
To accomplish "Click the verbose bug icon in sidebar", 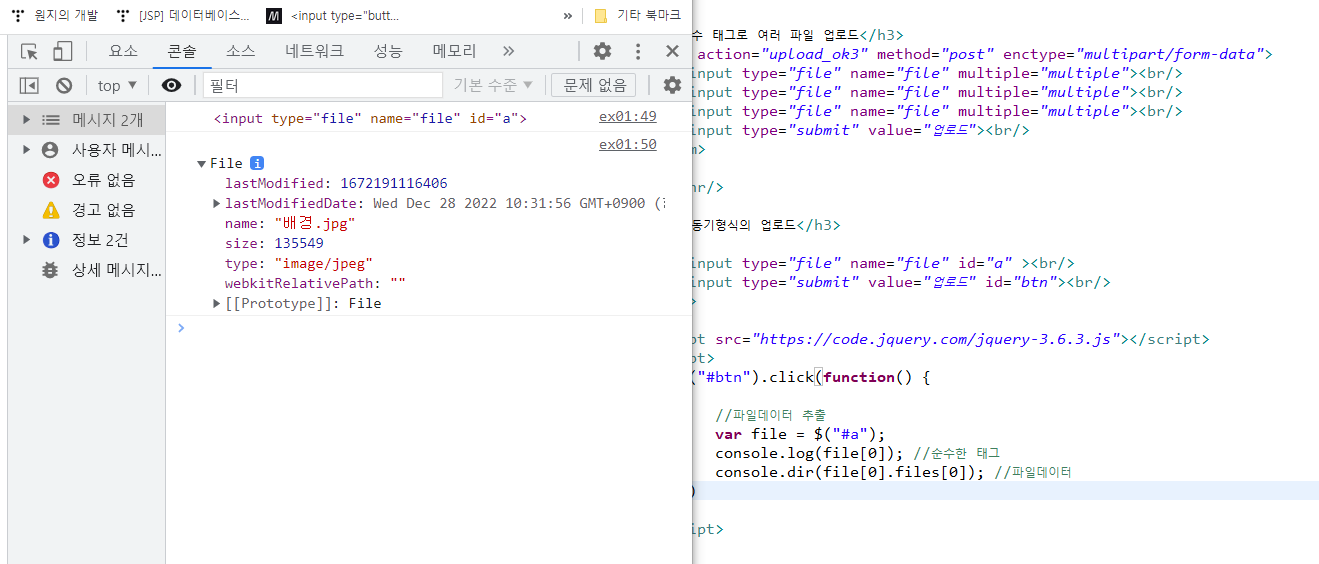I will (50, 270).
